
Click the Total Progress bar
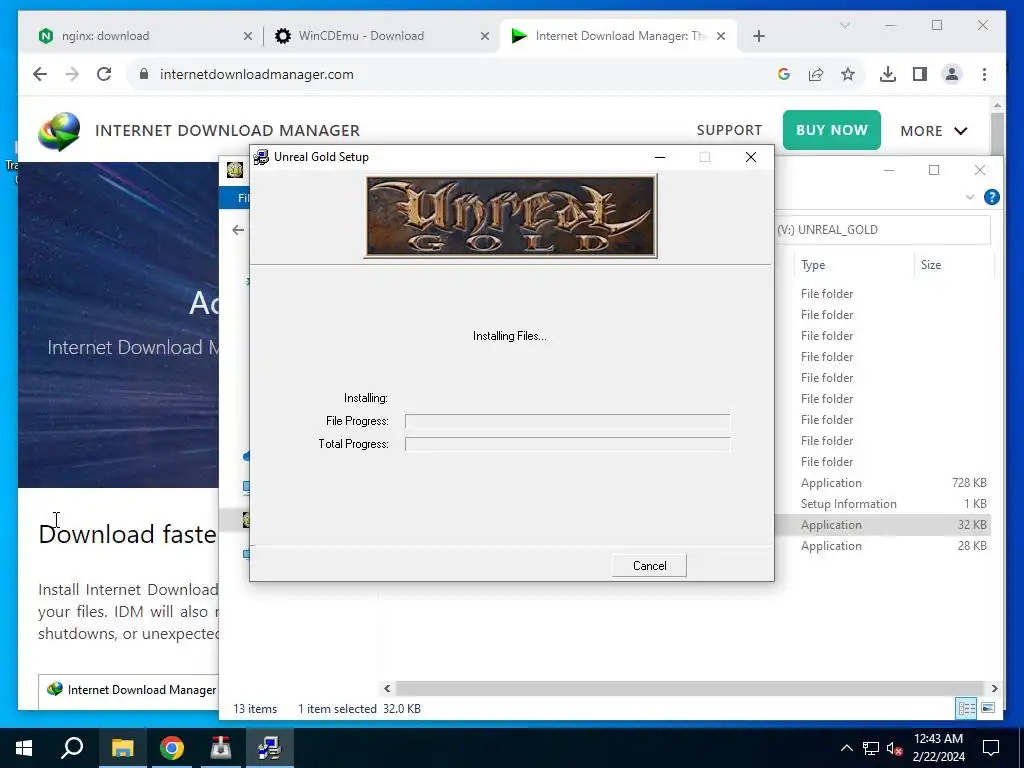click(x=568, y=444)
